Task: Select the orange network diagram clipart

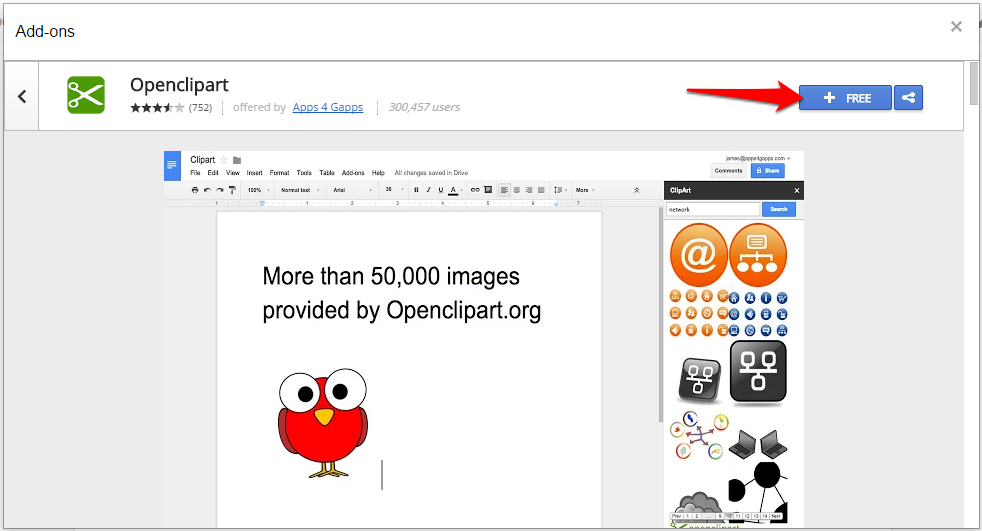Action: [x=757, y=255]
